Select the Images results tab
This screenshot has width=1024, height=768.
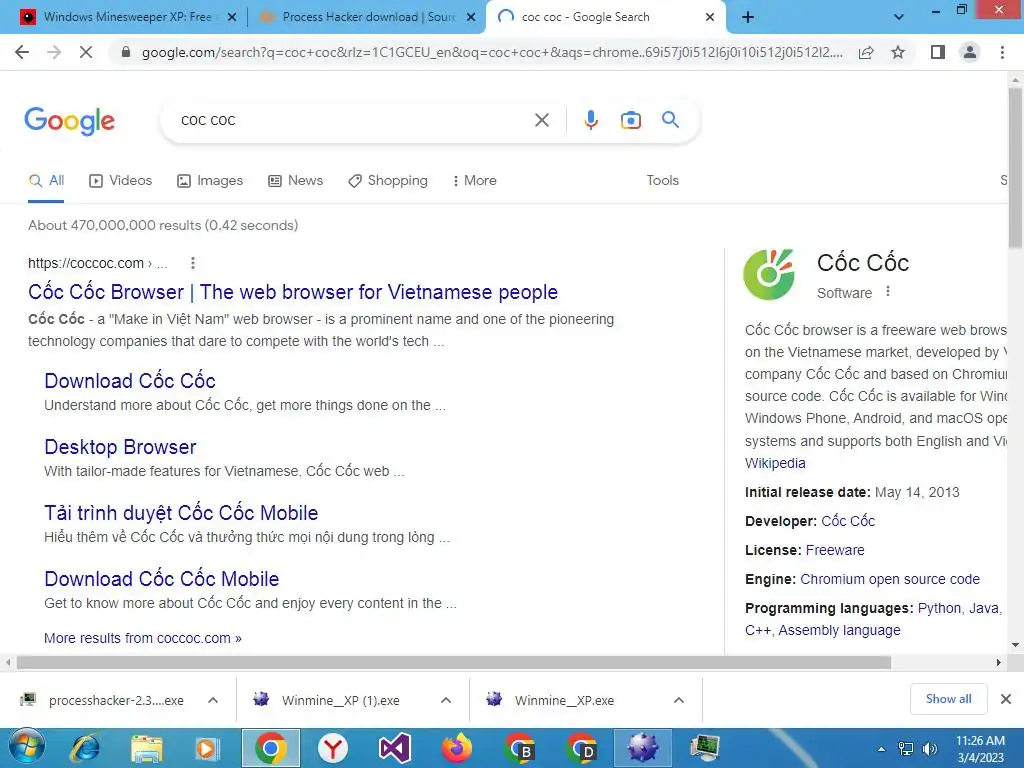[210, 180]
